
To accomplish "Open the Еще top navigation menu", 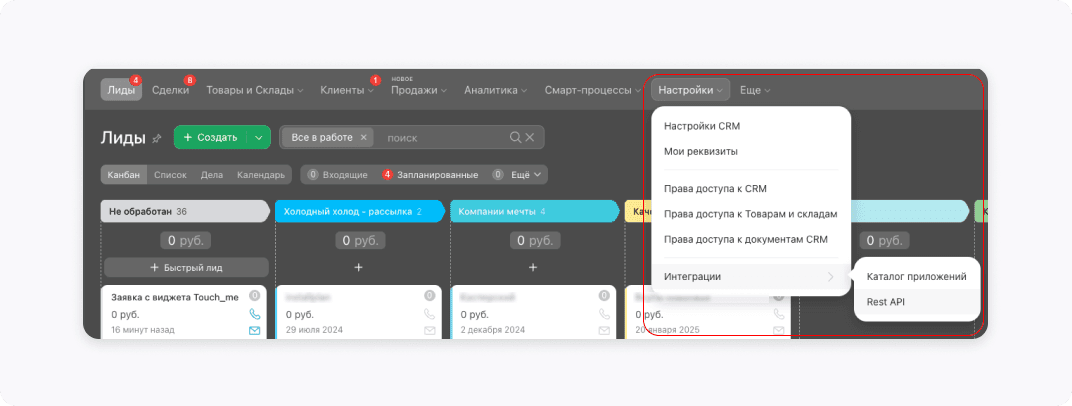I will click(755, 90).
